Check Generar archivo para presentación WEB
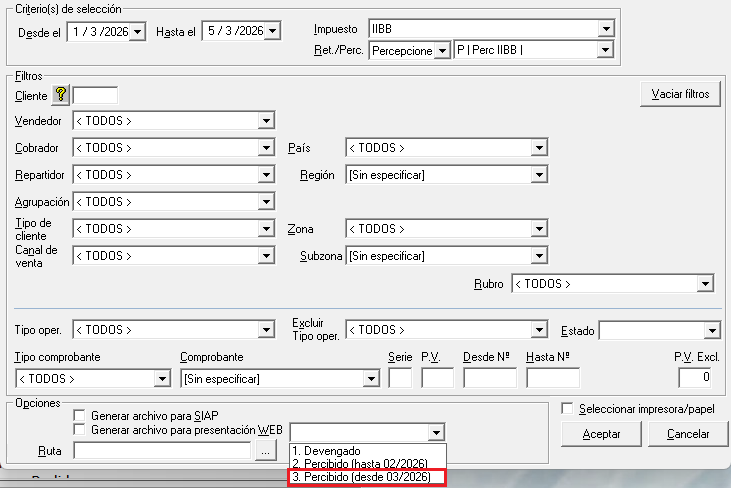 pos(79,429)
